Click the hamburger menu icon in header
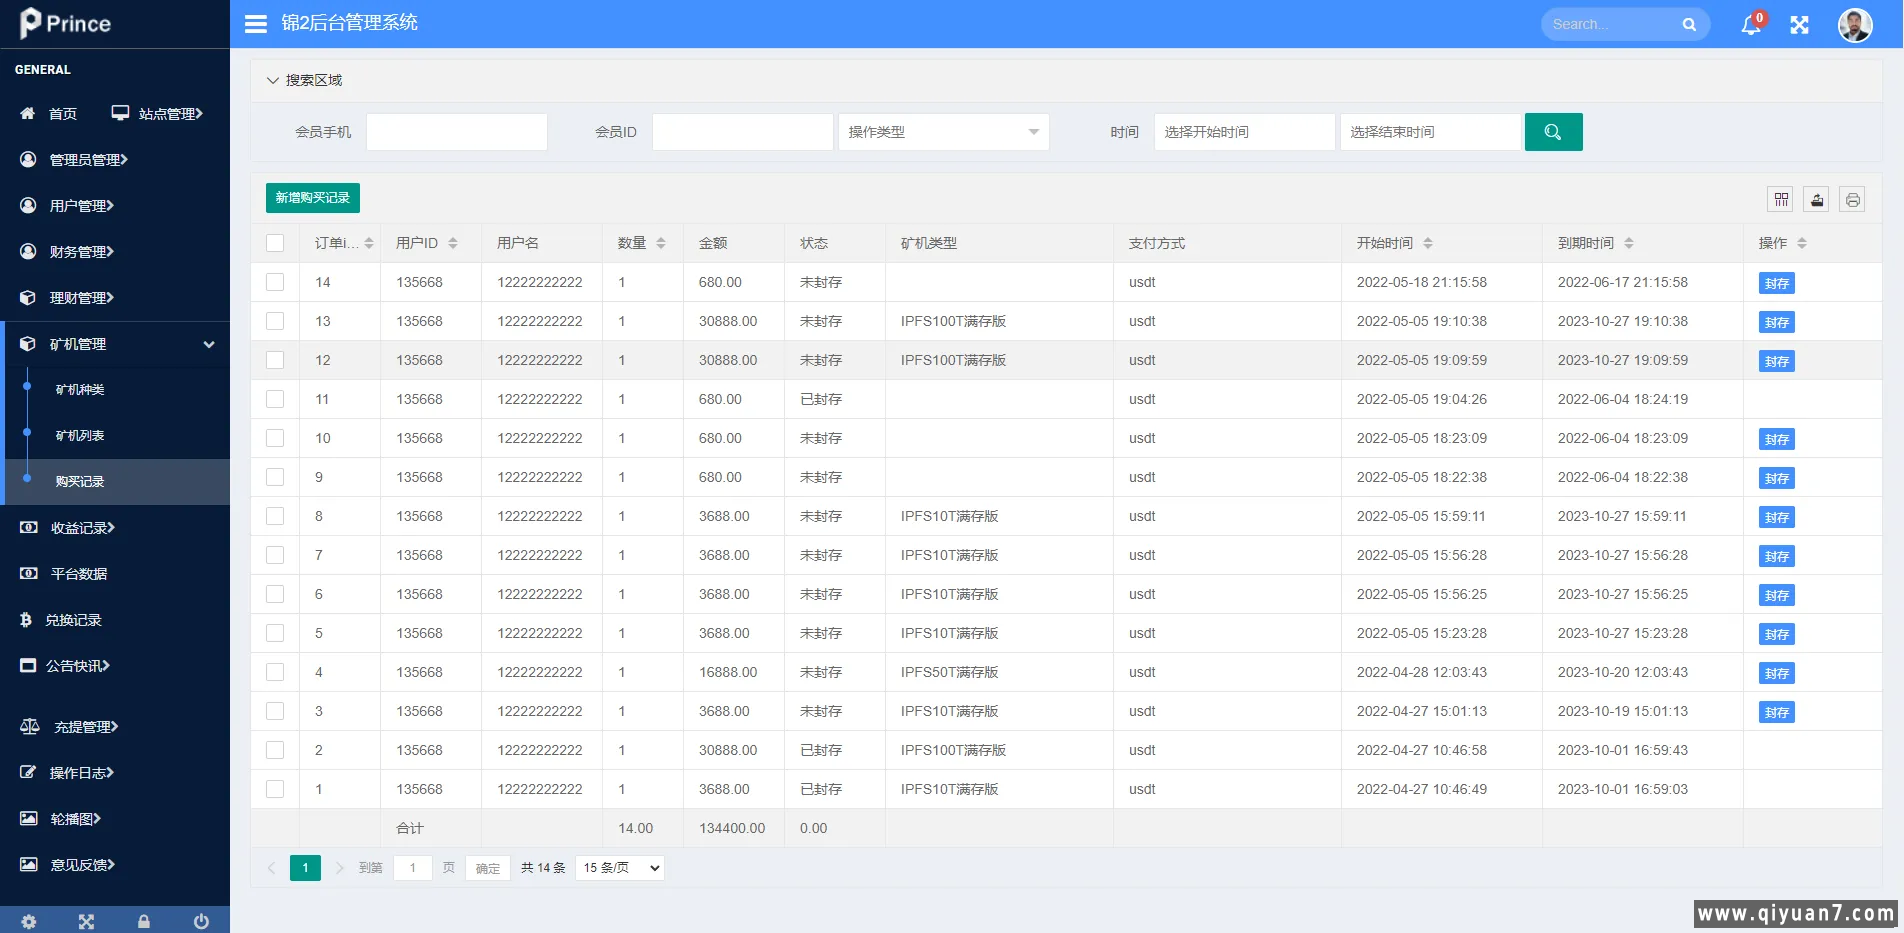 click(256, 24)
